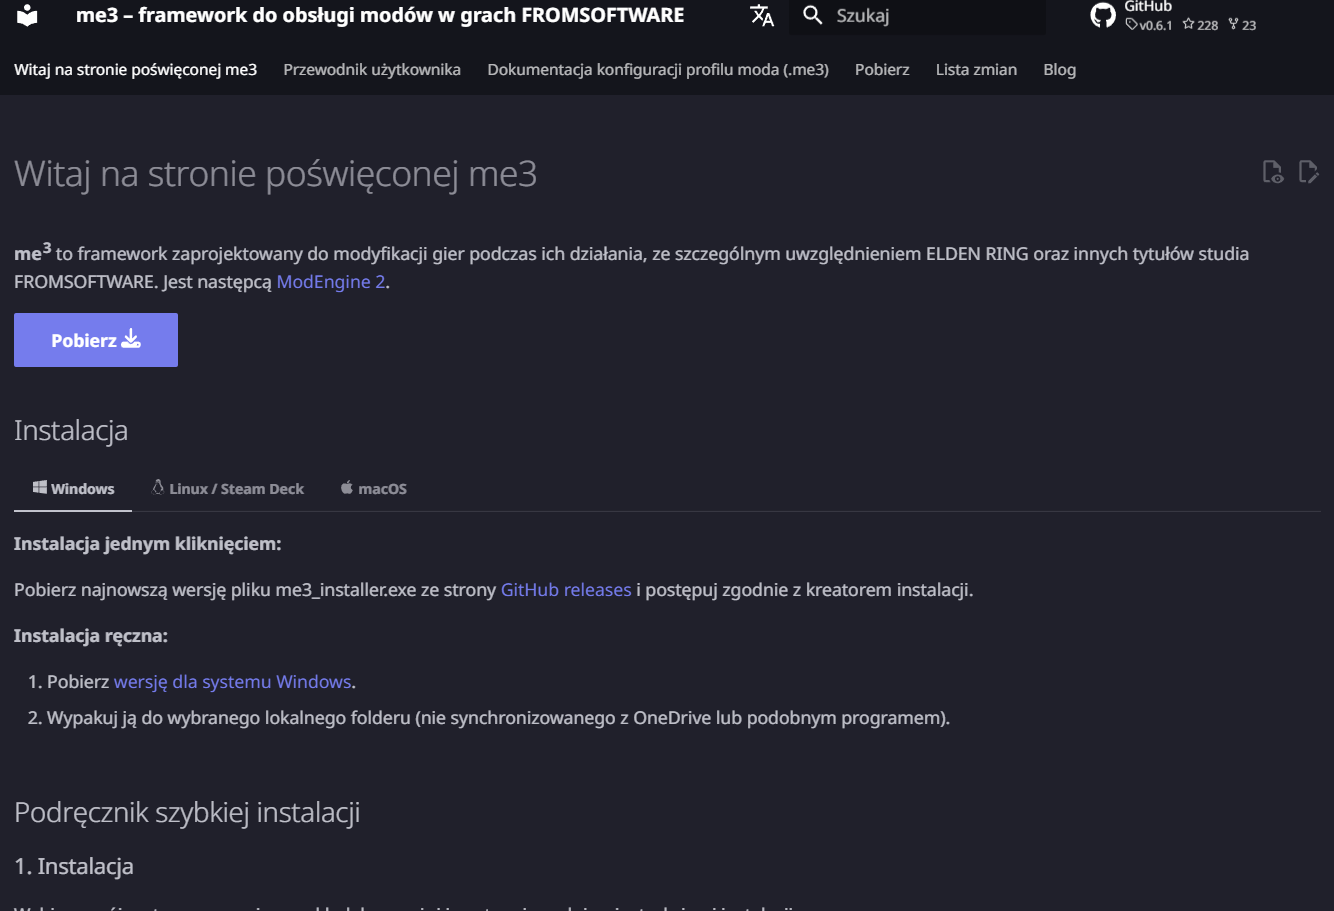
Task: Click the search field labeled Szukaj
Action: pyautogui.click(x=918, y=16)
